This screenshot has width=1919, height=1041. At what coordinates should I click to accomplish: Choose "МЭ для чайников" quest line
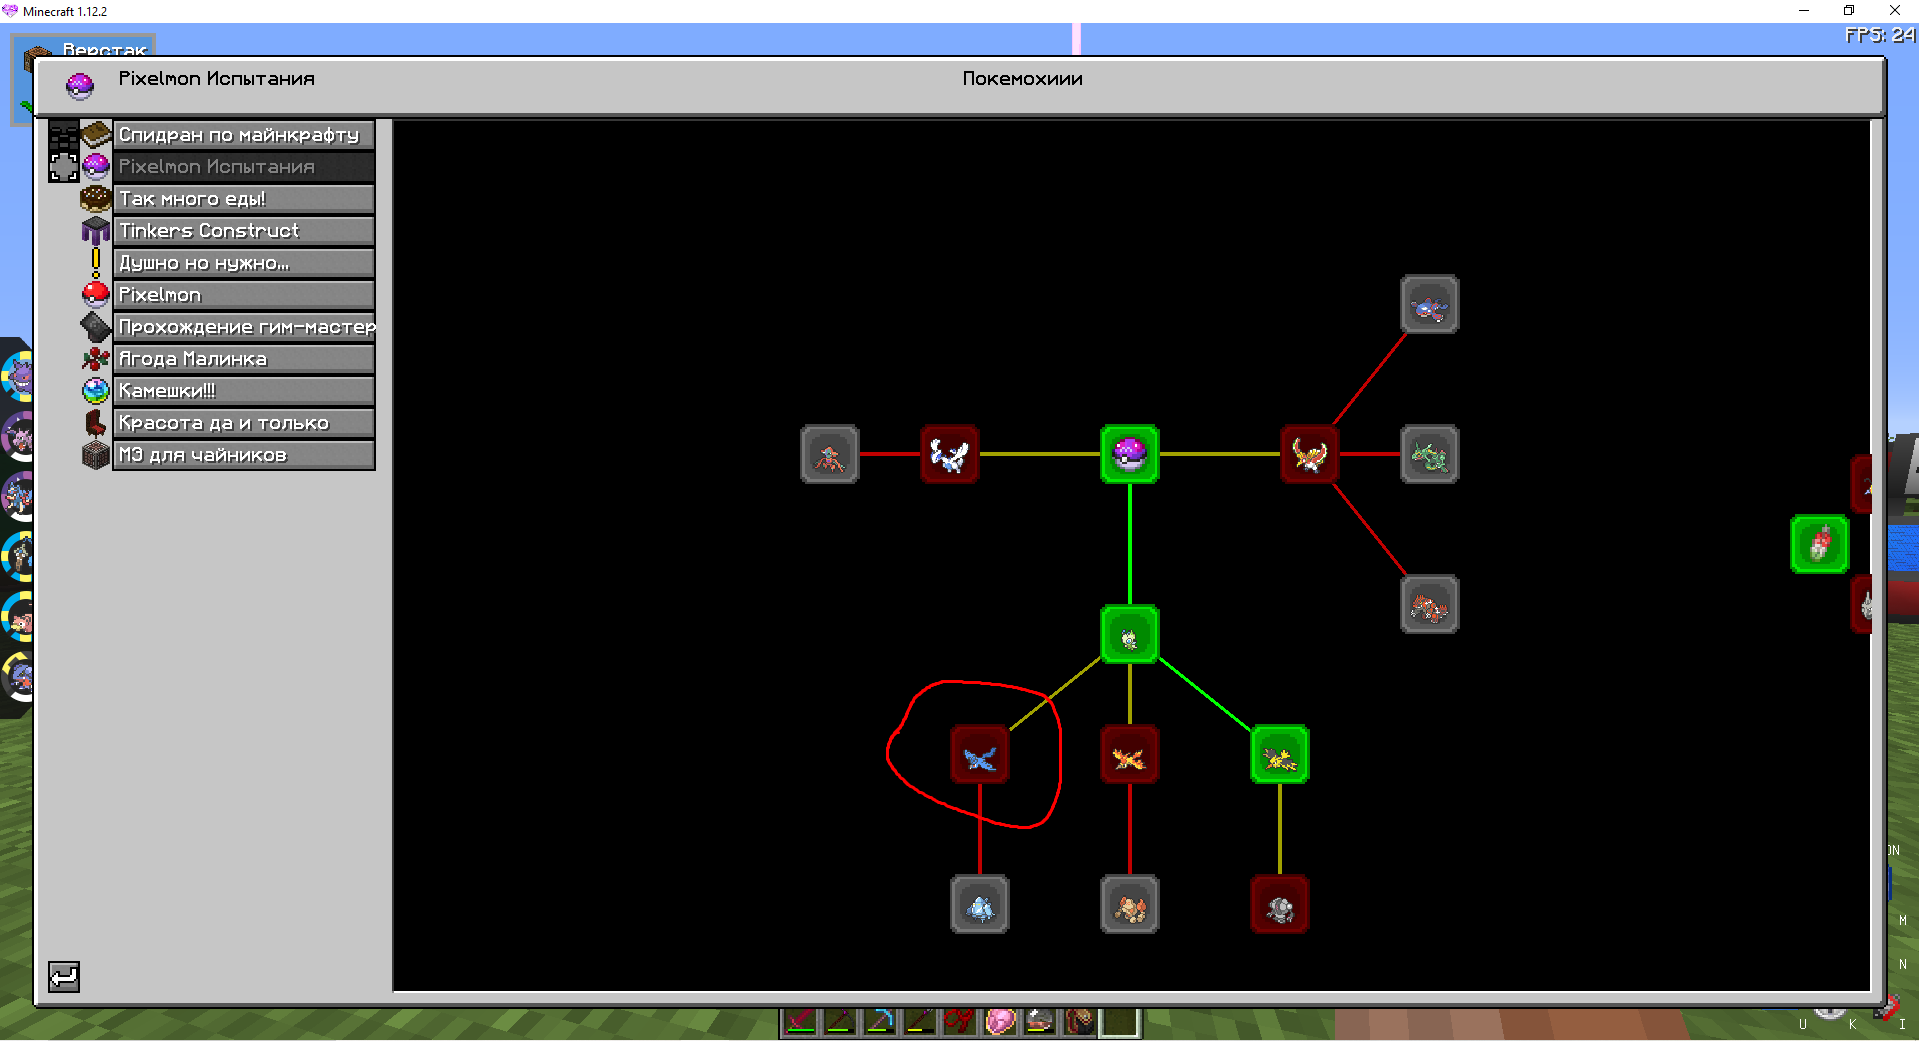click(x=243, y=455)
